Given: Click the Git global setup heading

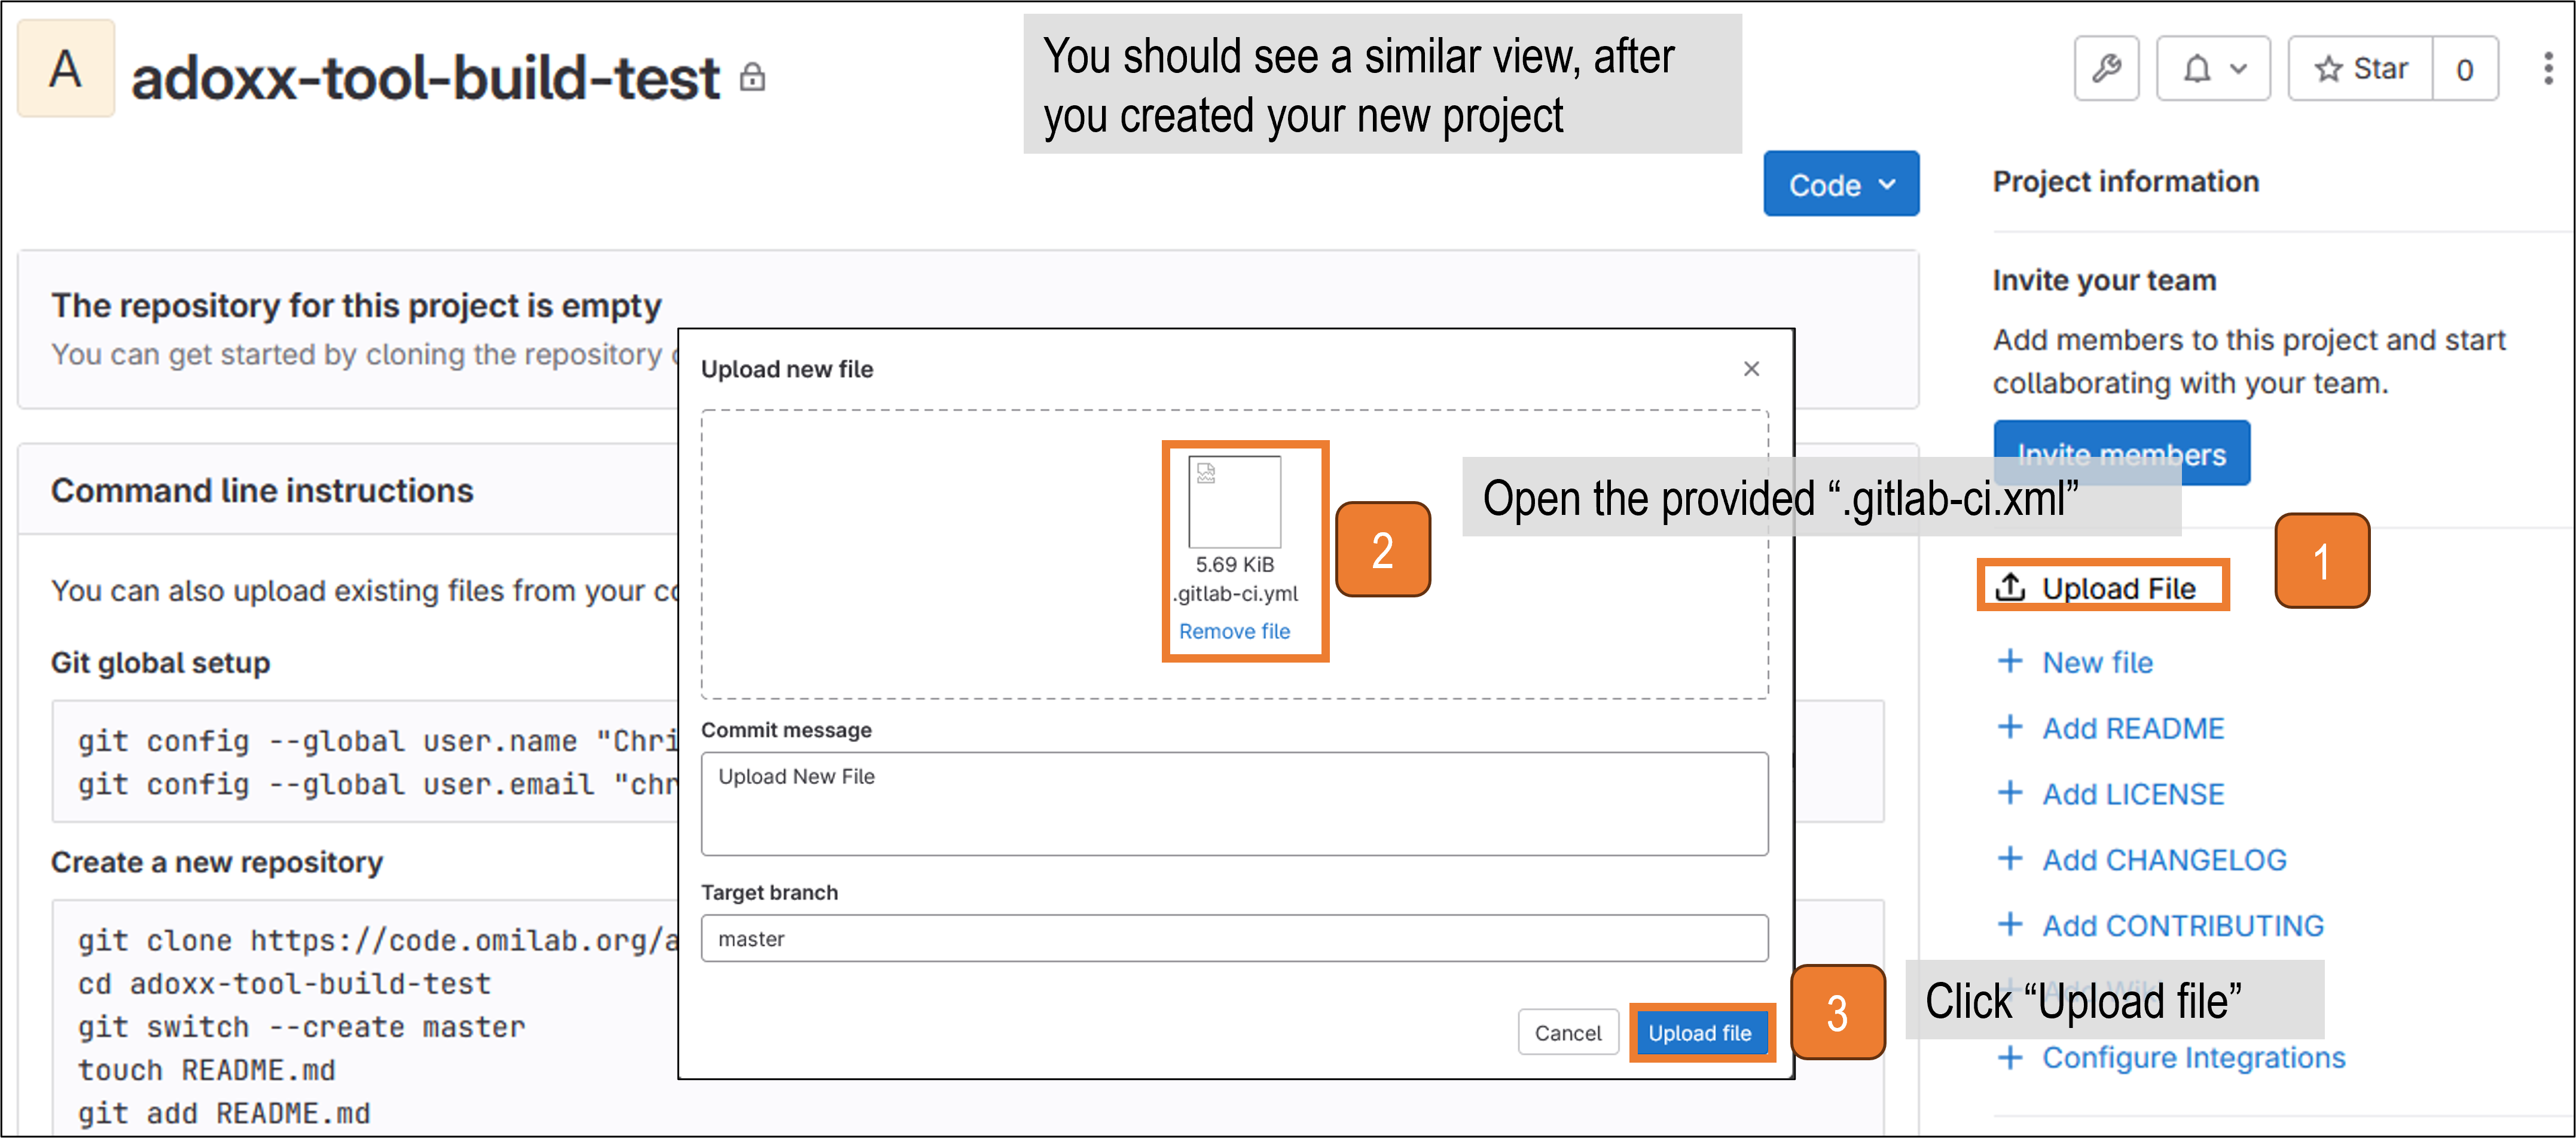Looking at the screenshot, I should [161, 663].
